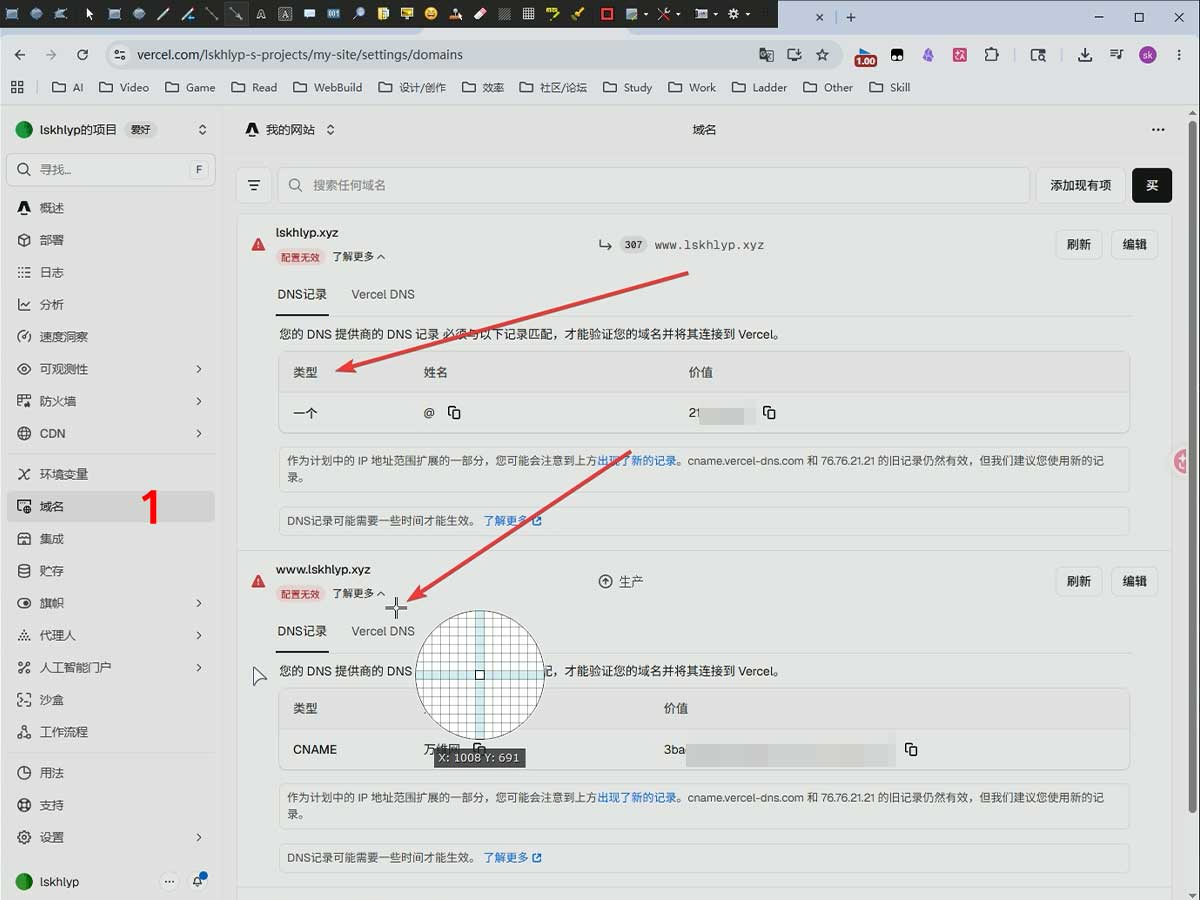Image resolution: width=1200 pixels, height=900 pixels.
Task: Select DNS记录 tab for lskhlyp.xyz
Action: [x=302, y=294]
